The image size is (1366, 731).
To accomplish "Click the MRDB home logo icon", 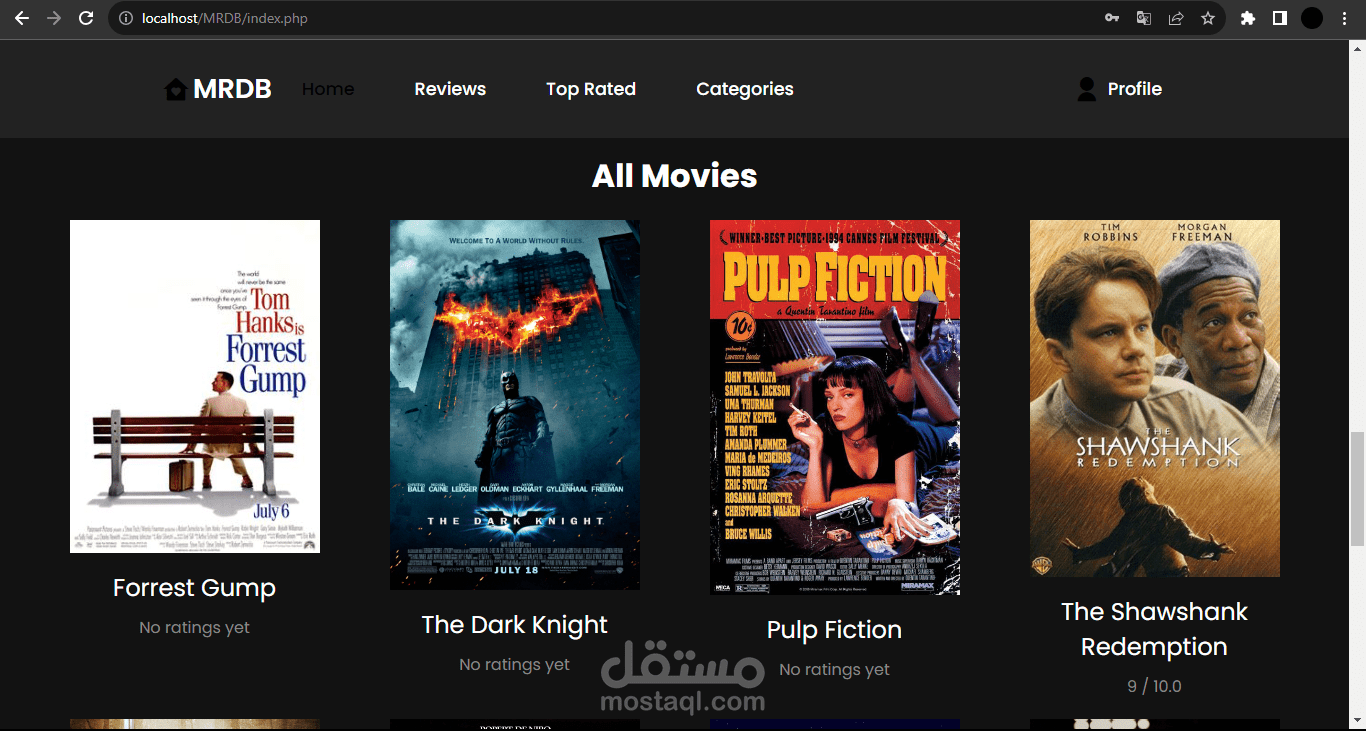I will (174, 88).
